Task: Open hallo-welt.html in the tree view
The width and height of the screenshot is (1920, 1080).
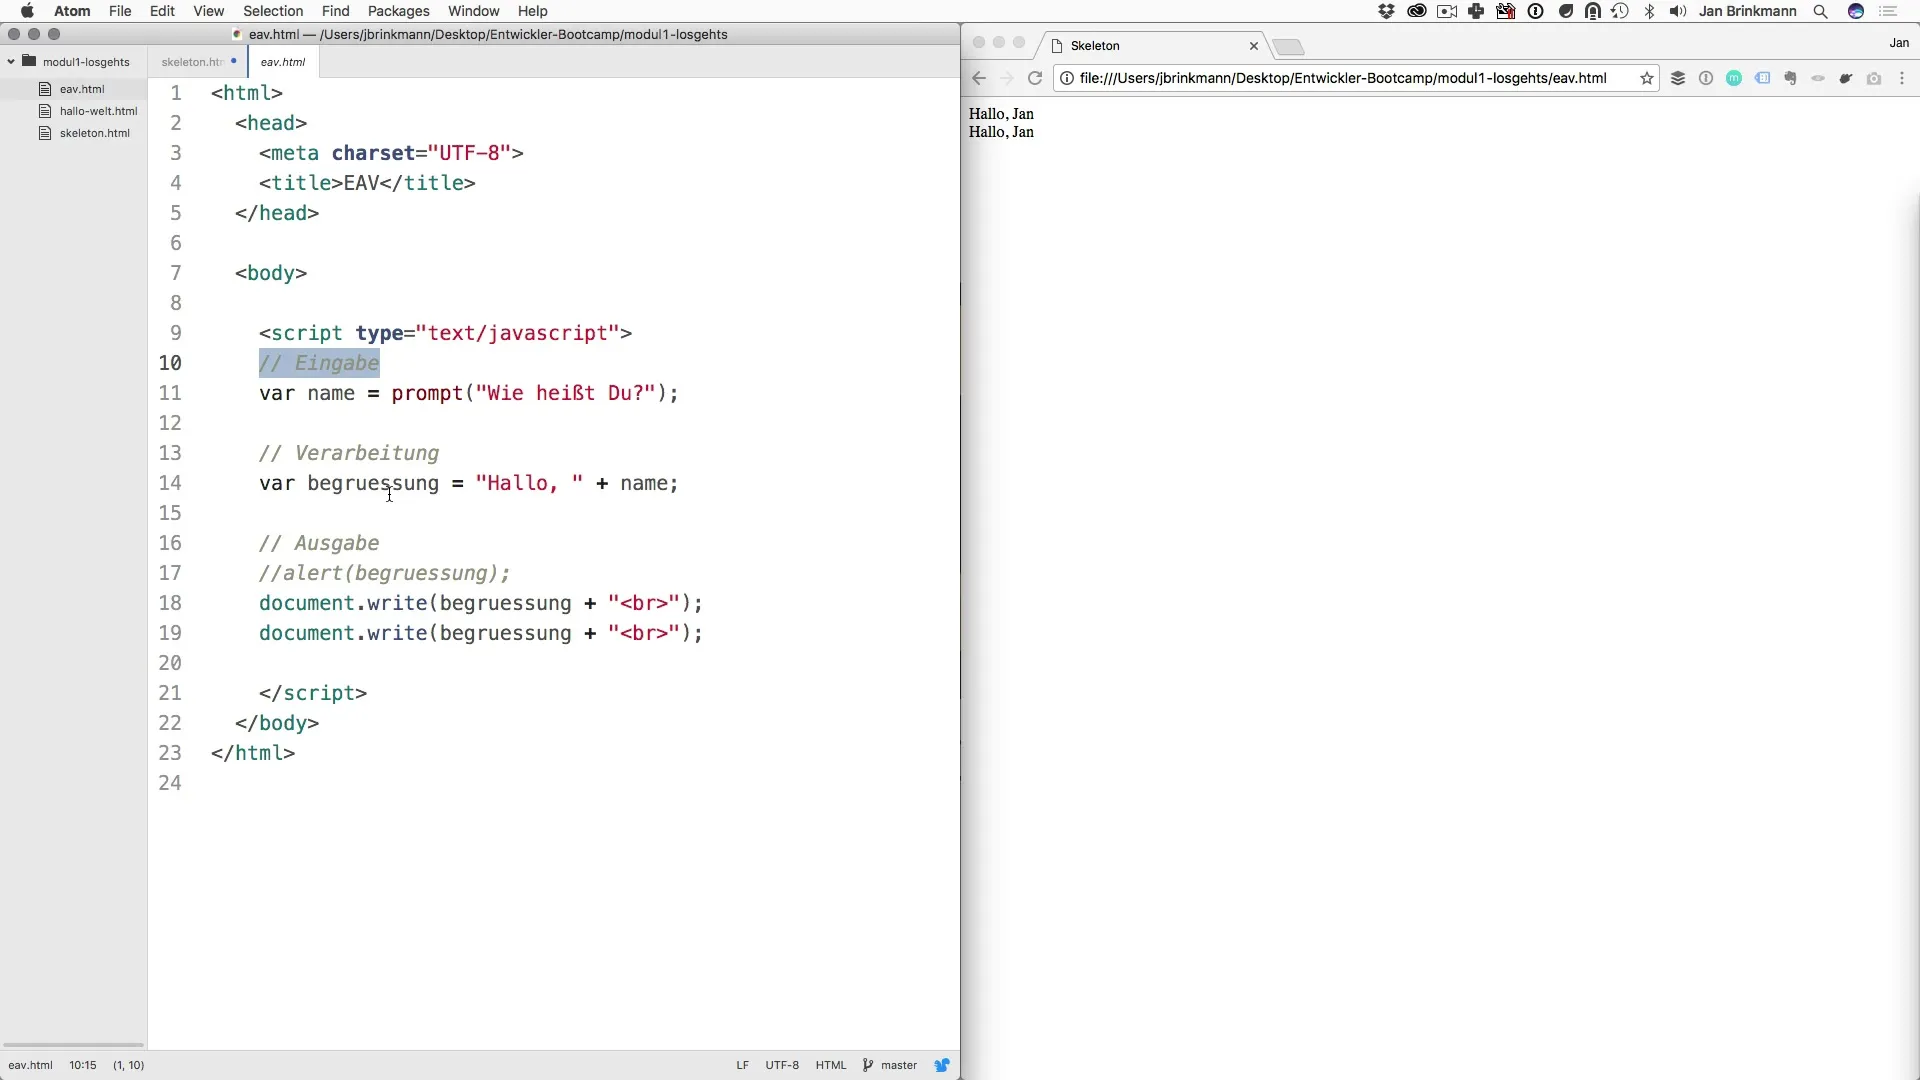Action: [x=98, y=111]
